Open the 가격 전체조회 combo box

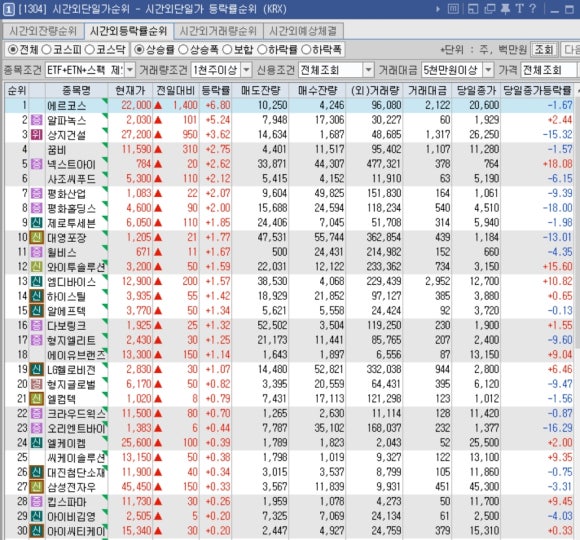tap(549, 70)
